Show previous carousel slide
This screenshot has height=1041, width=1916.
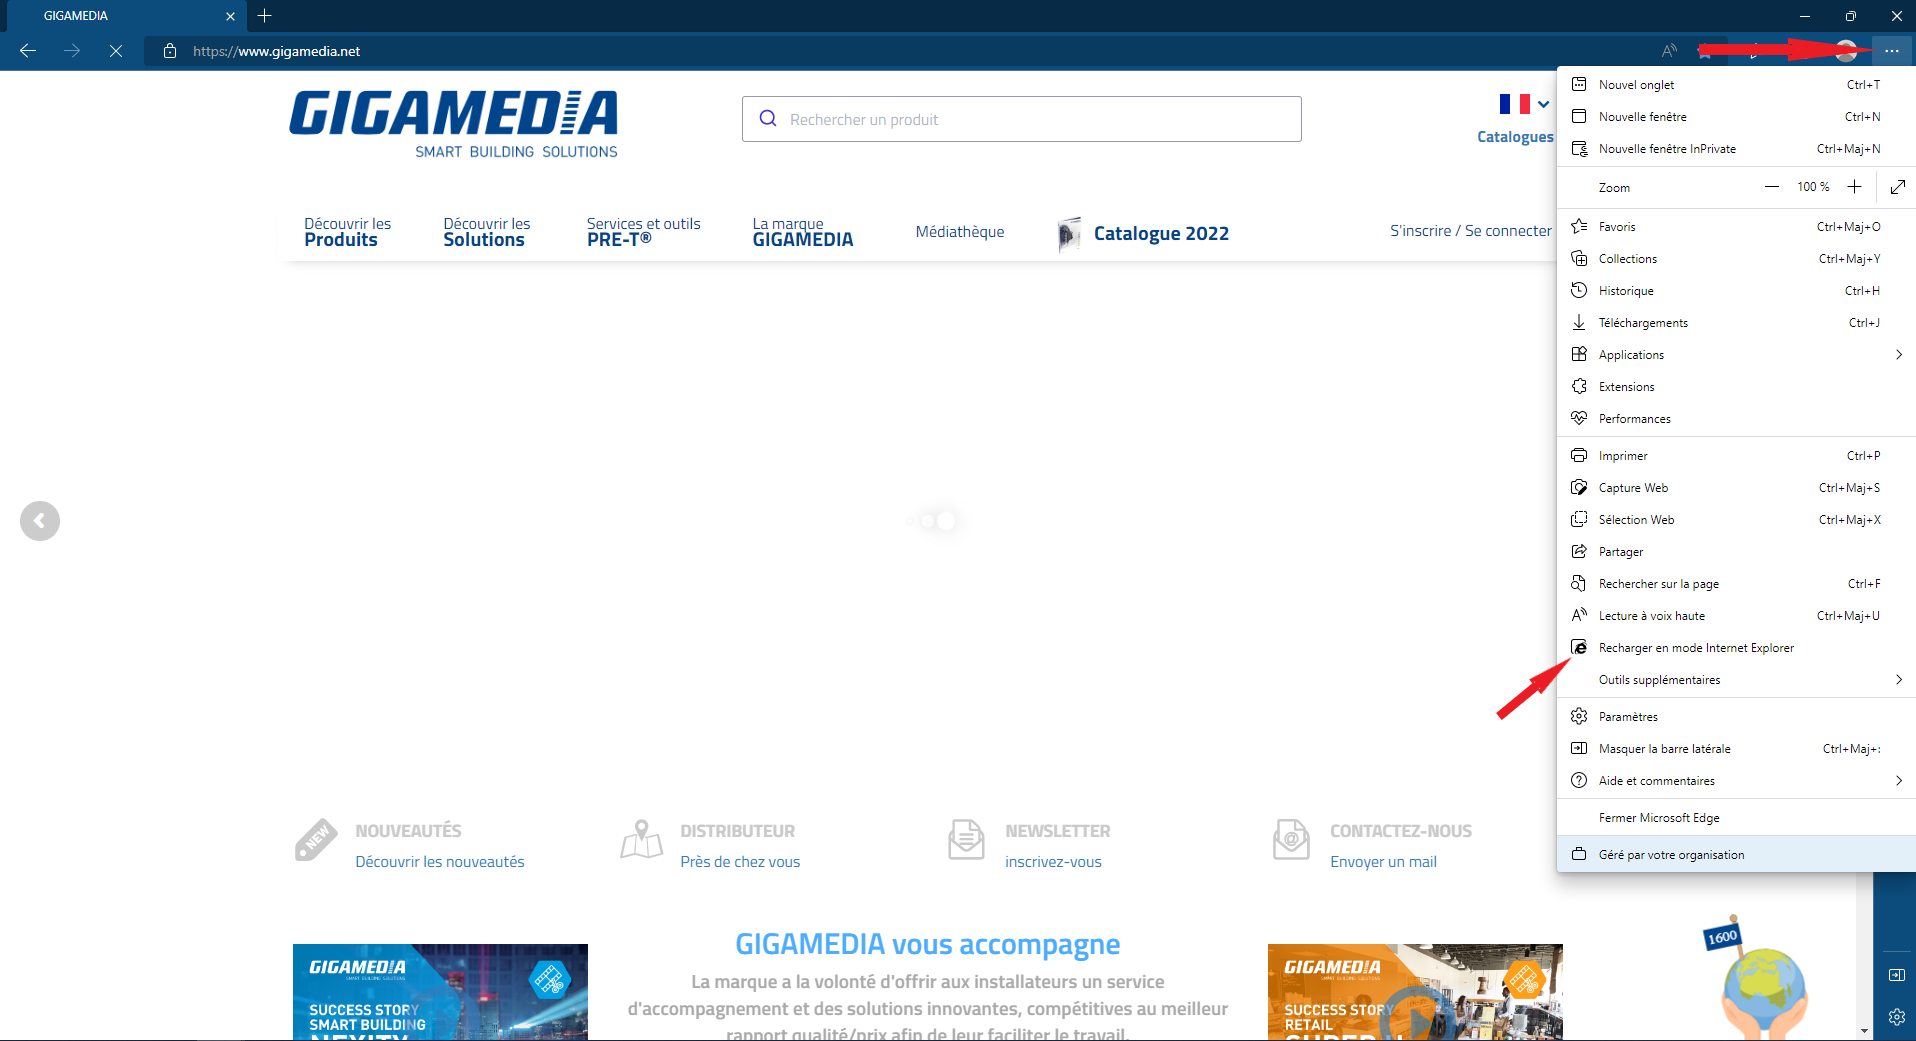click(x=40, y=521)
